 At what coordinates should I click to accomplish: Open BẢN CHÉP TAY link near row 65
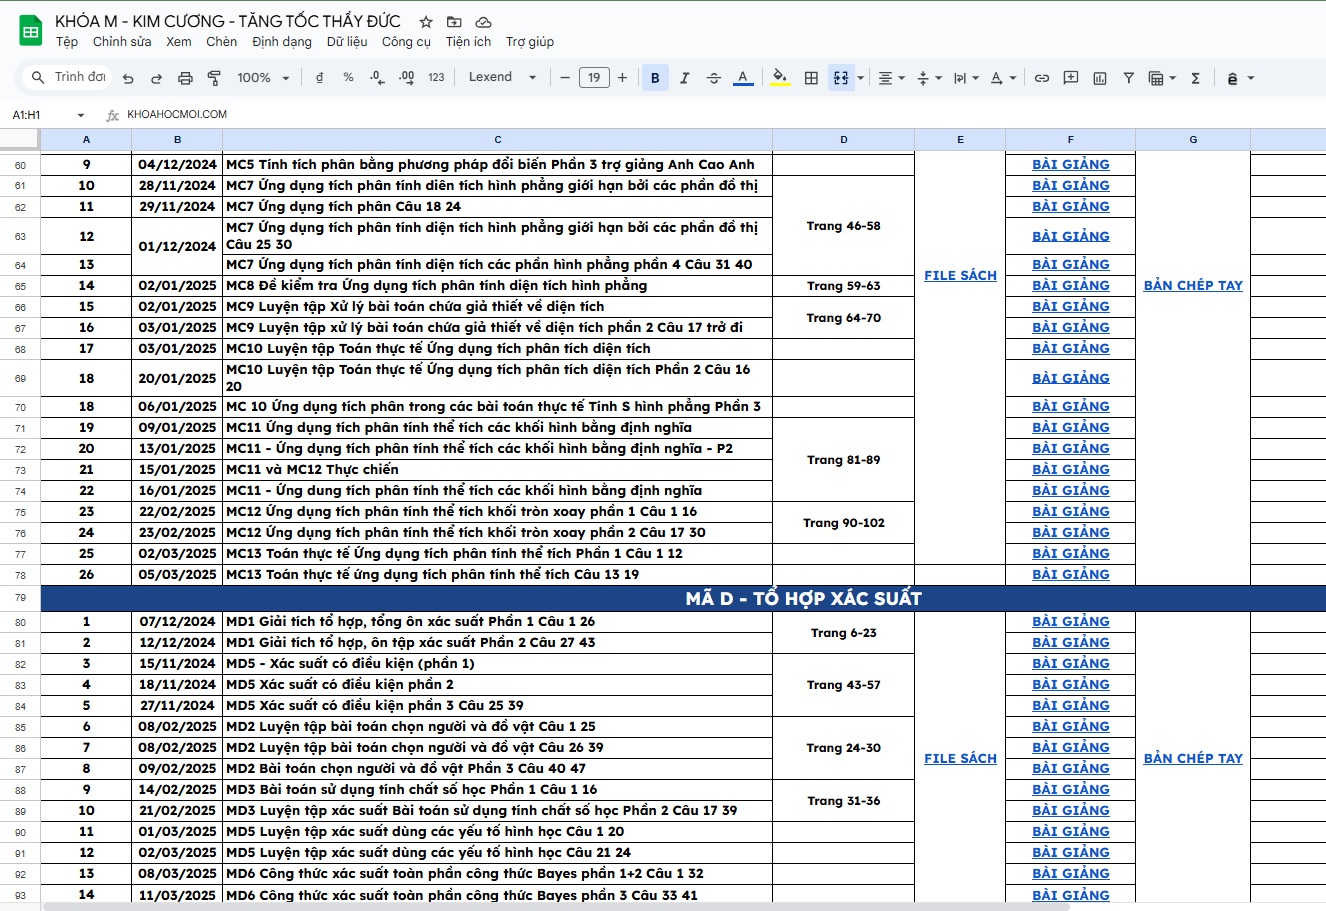pyautogui.click(x=1193, y=285)
